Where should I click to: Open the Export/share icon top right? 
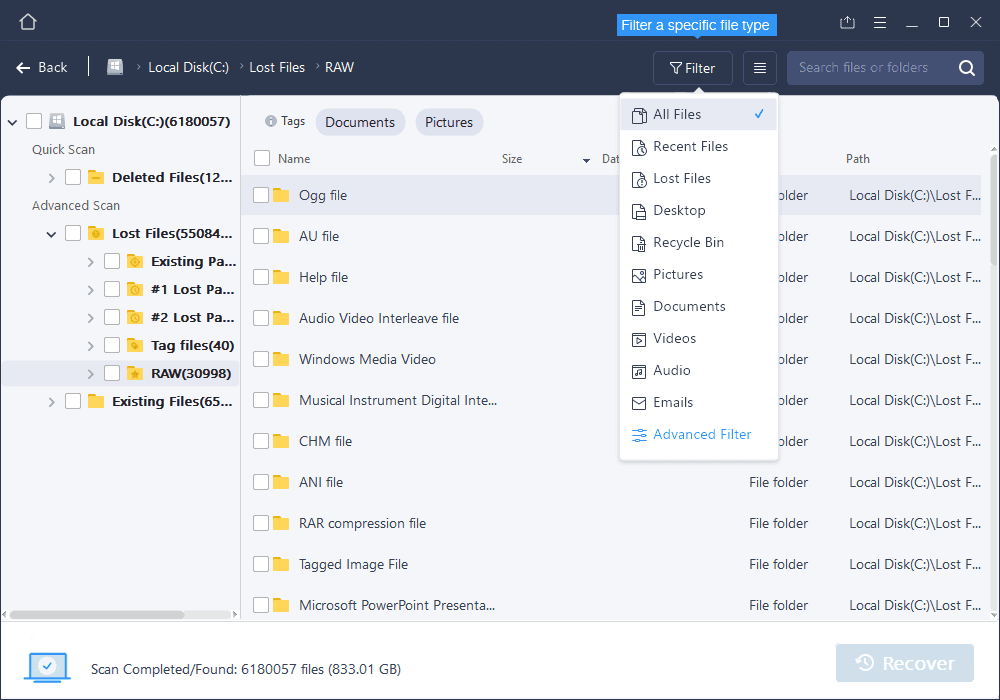(847, 21)
